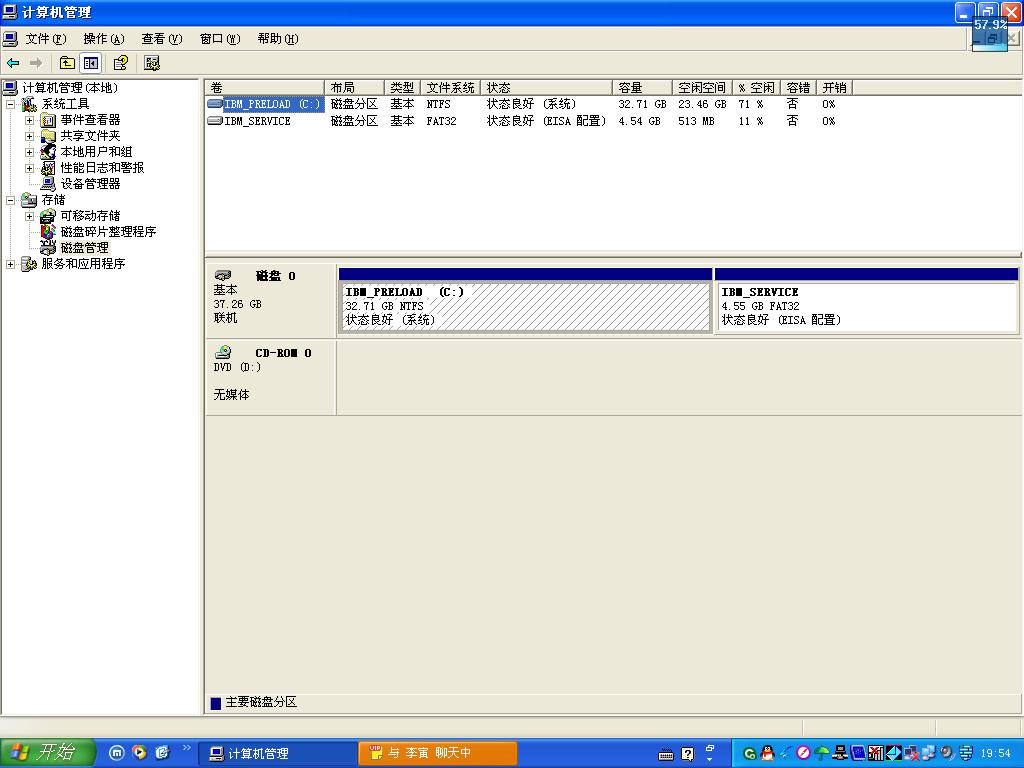Screen dimensions: 1024x768
Task: Click the blue 主要磁盘分区 legend swatch
Action: coord(216,703)
